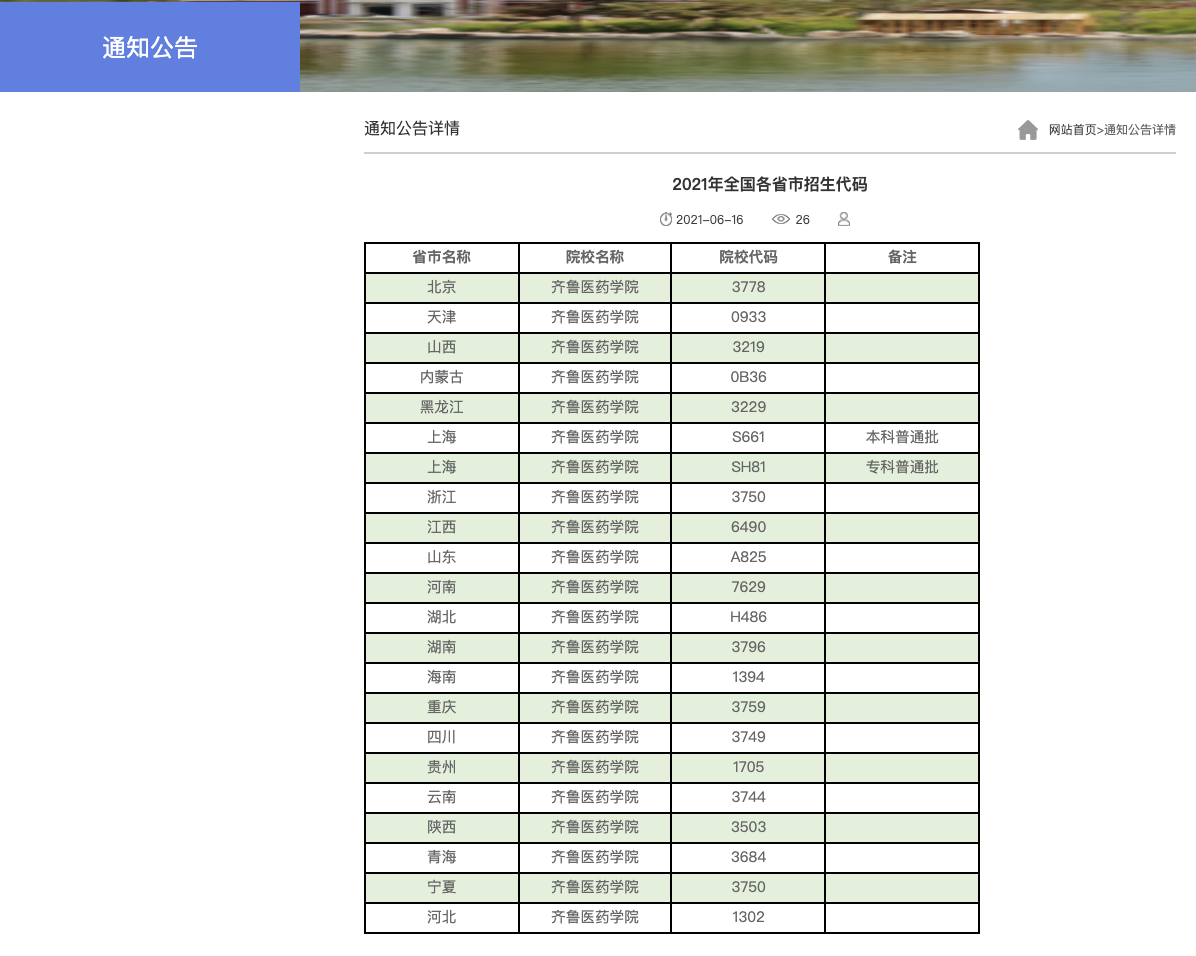Select the Shandong code A825 cell

[748, 557]
